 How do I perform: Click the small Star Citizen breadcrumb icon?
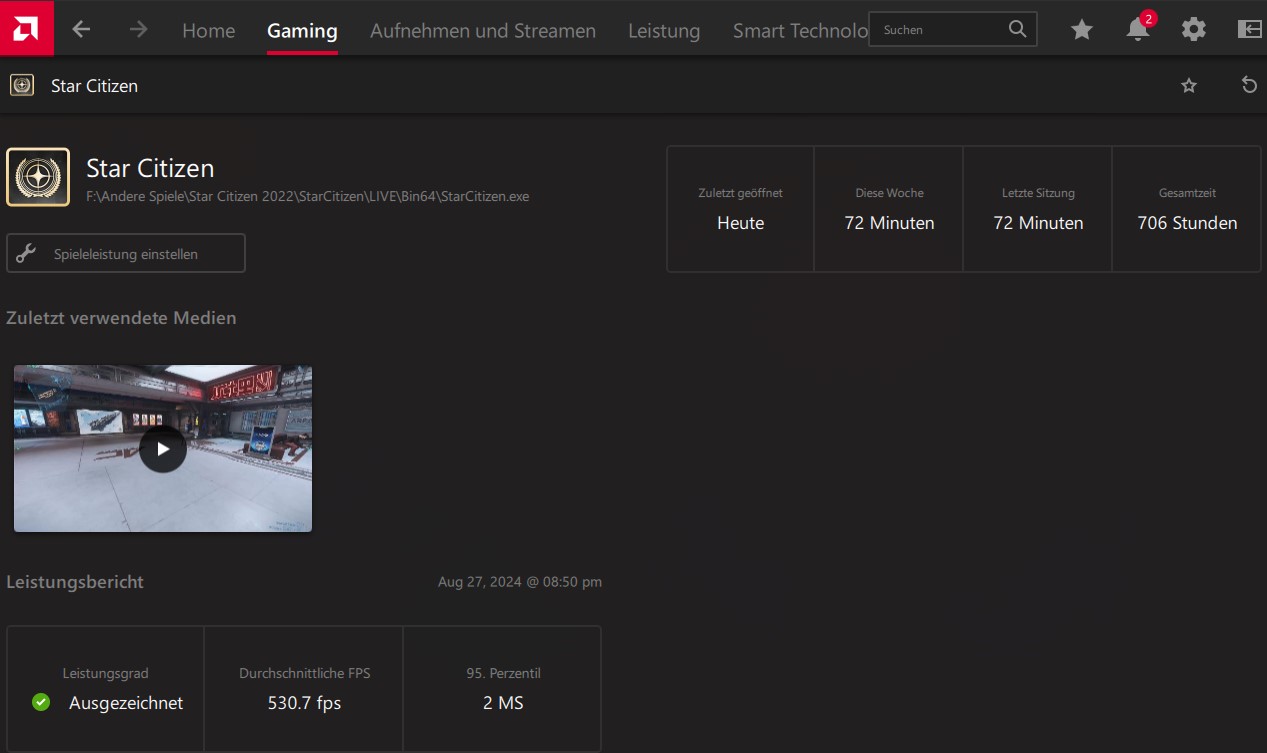(21, 85)
